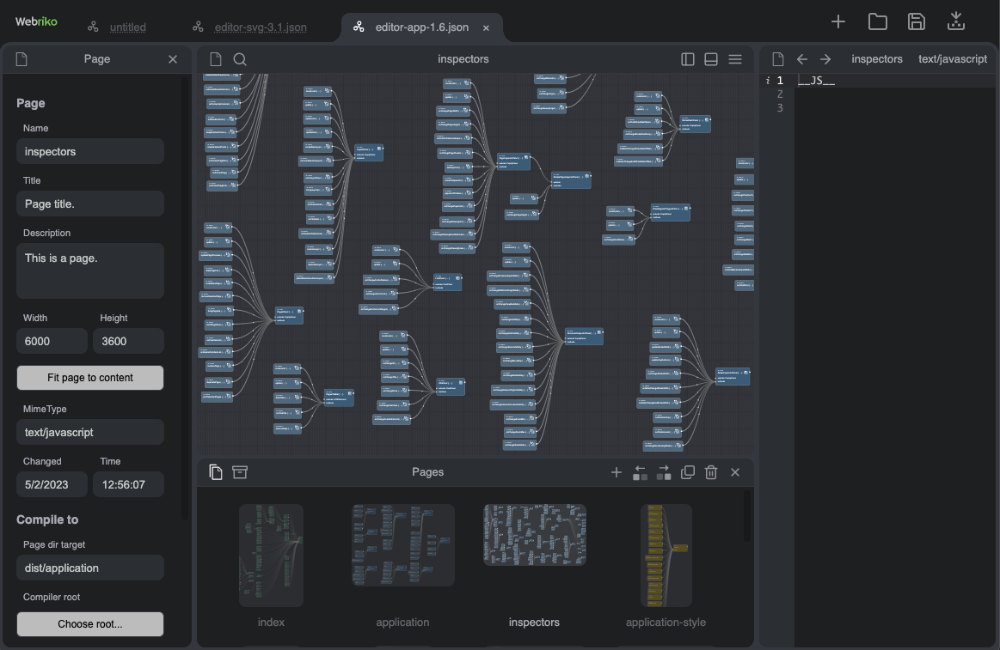The height and width of the screenshot is (650, 1000).
Task: Toggle the left sidebar panel layout icon
Action: click(x=688, y=59)
